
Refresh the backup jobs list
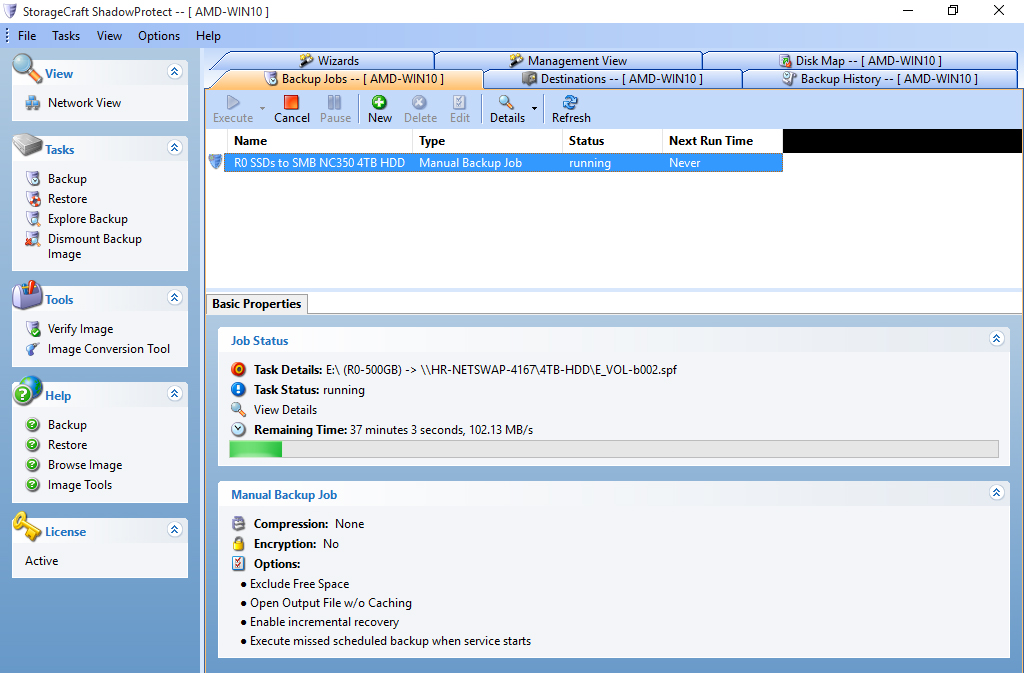(x=570, y=102)
